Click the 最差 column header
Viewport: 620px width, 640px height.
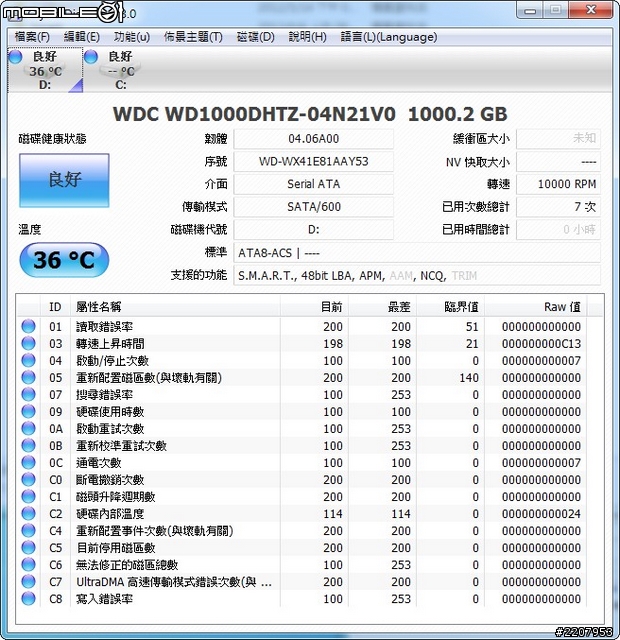pos(382,307)
